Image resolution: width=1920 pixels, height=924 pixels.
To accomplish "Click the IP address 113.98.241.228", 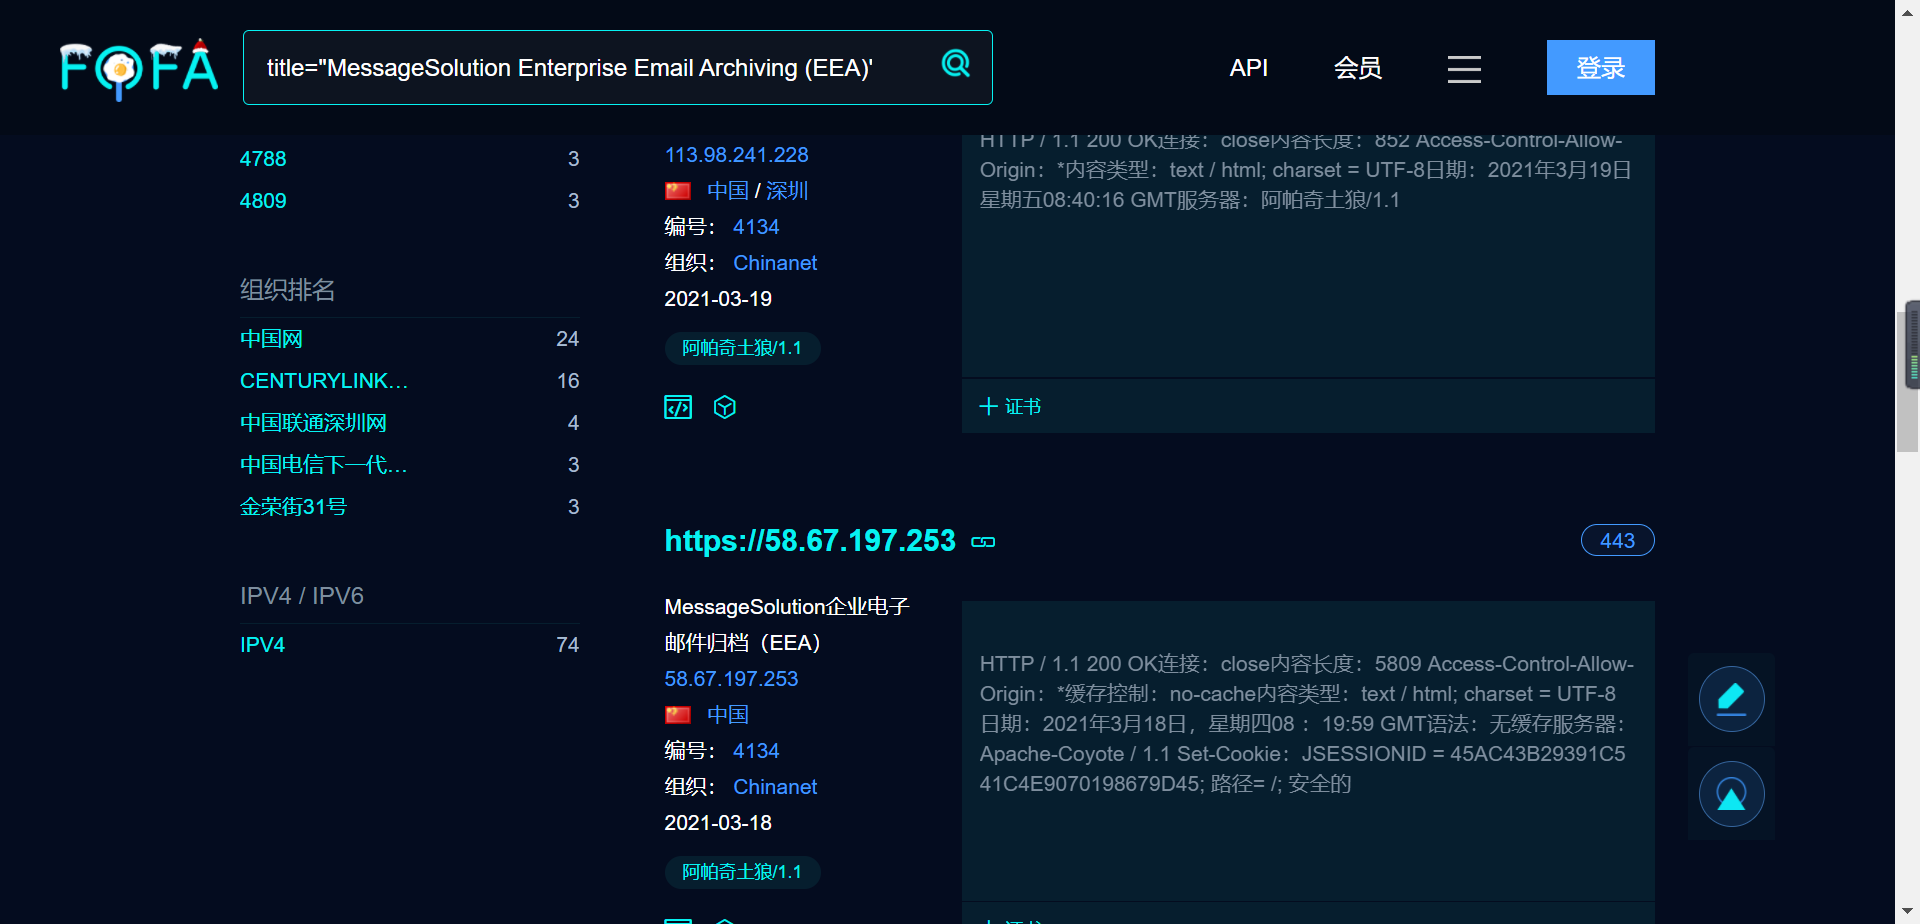I will click(x=736, y=155).
